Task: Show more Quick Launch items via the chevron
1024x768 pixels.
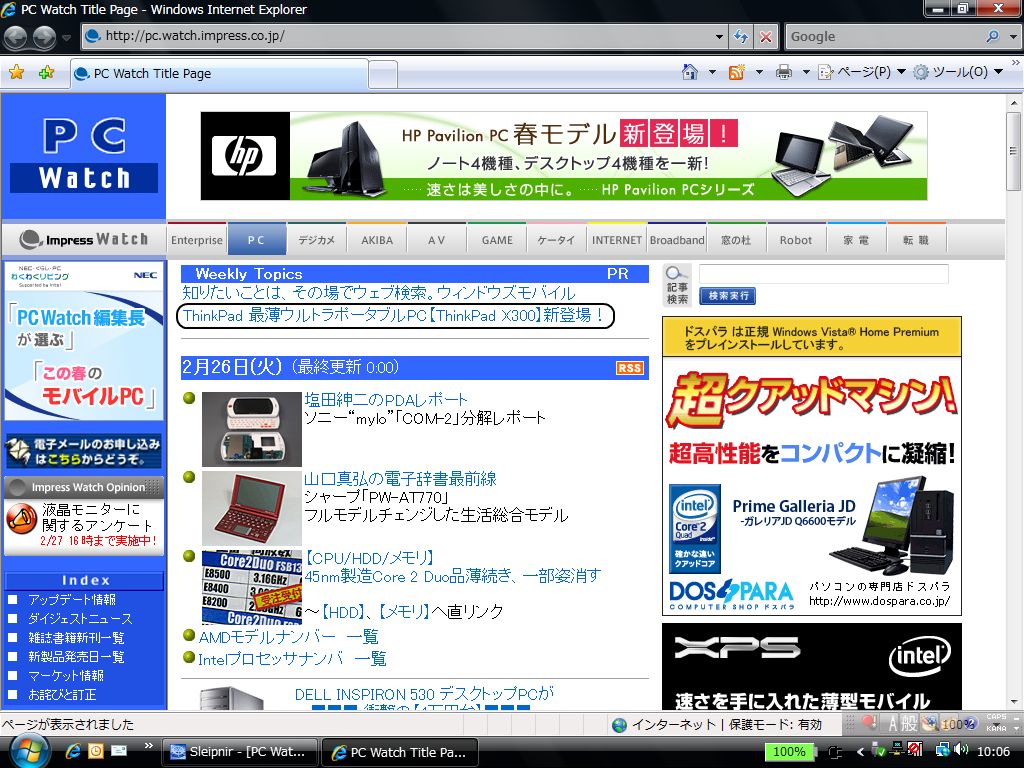Action: pyautogui.click(x=148, y=746)
